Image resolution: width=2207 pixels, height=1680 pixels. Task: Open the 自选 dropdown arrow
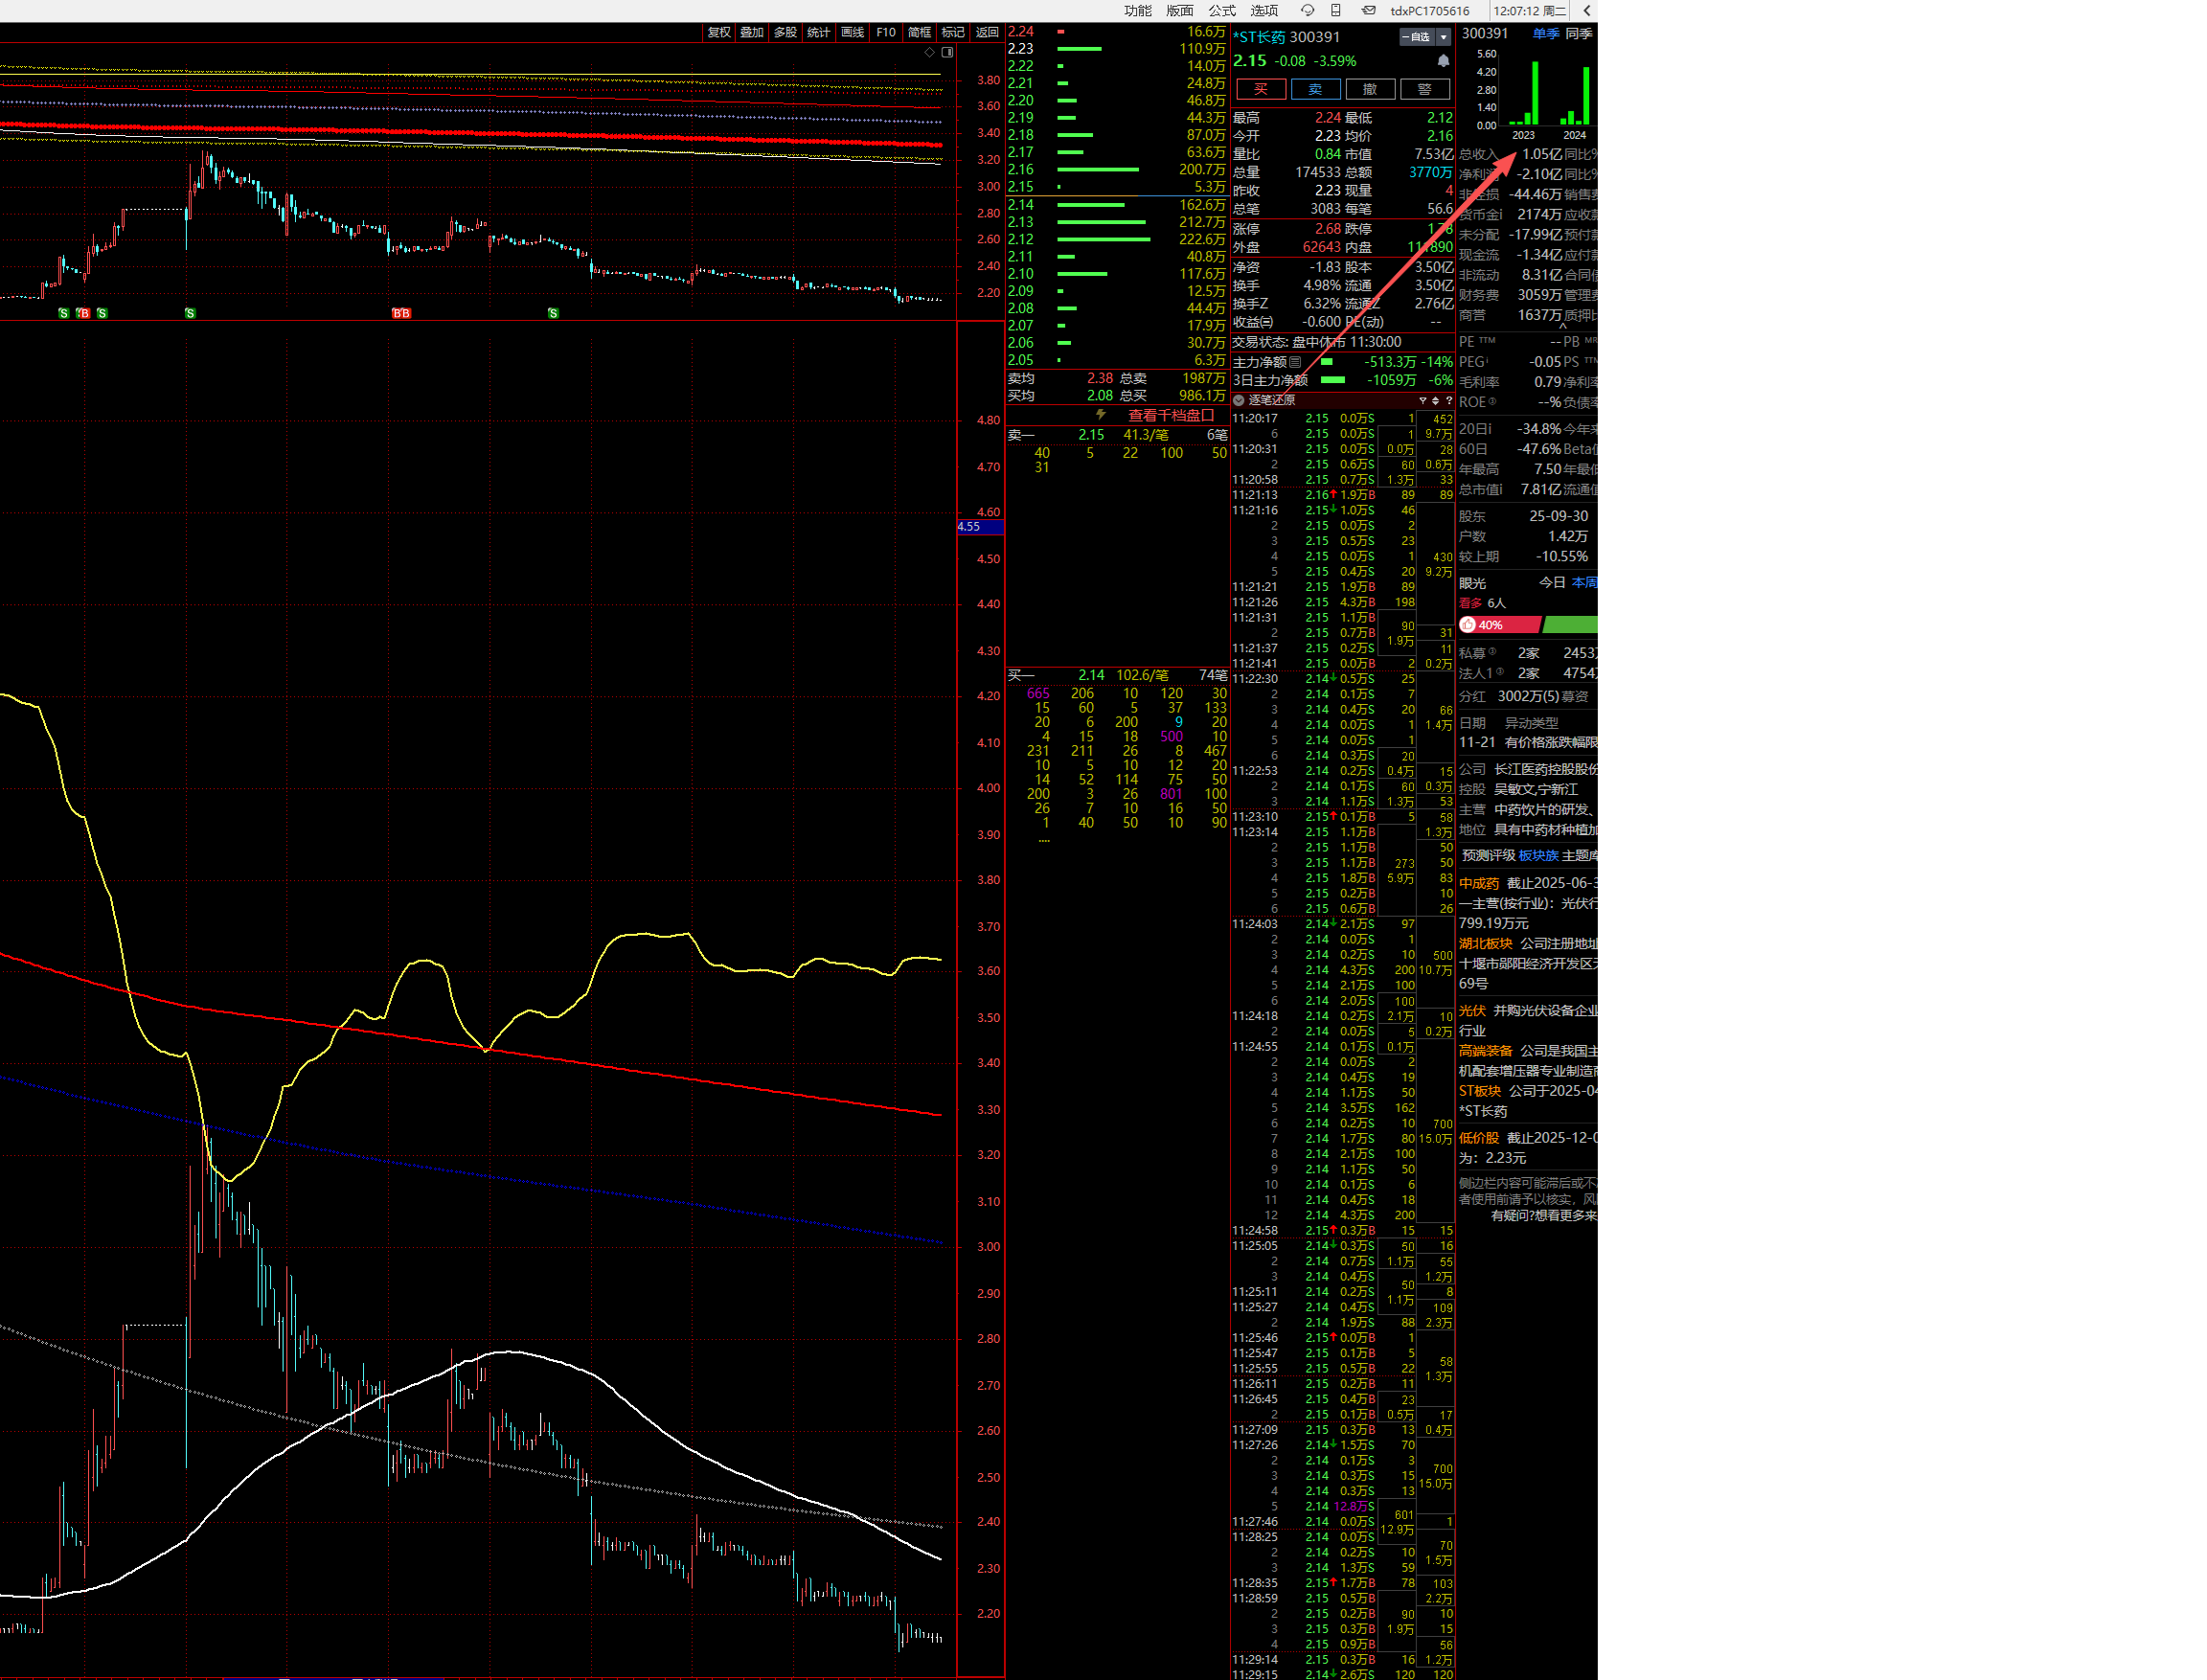1443,37
